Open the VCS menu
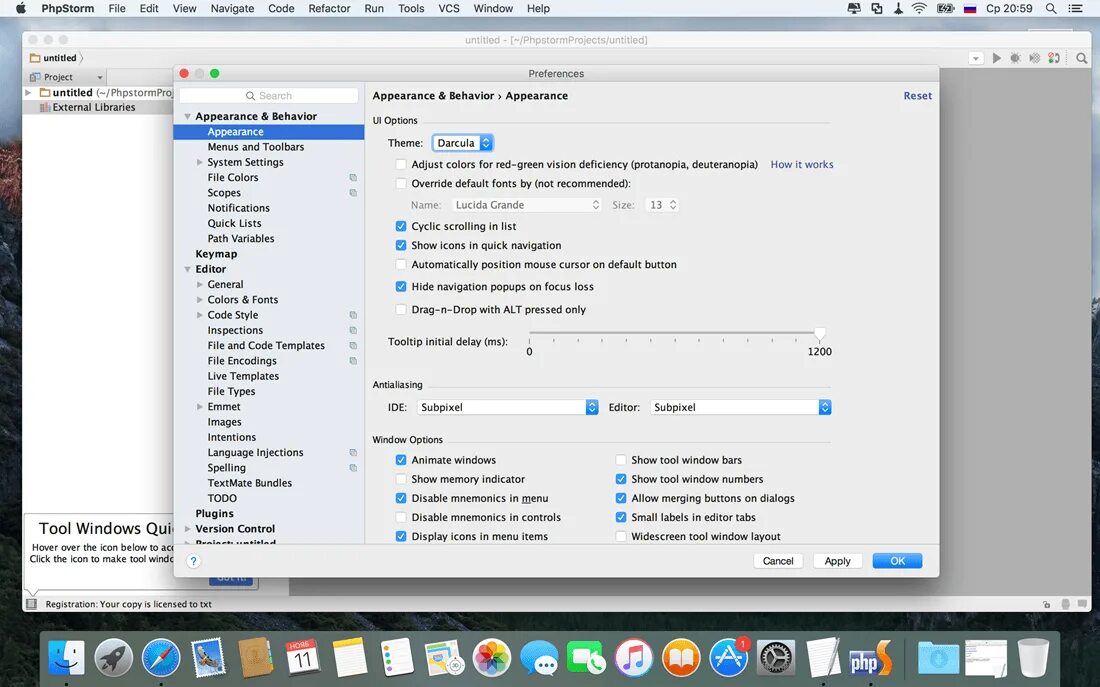Image resolution: width=1100 pixels, height=687 pixels. [x=449, y=8]
